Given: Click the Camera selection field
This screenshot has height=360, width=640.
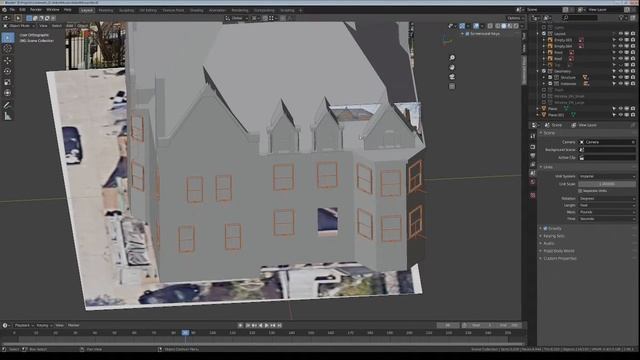Looking at the screenshot, I should pos(607,142).
